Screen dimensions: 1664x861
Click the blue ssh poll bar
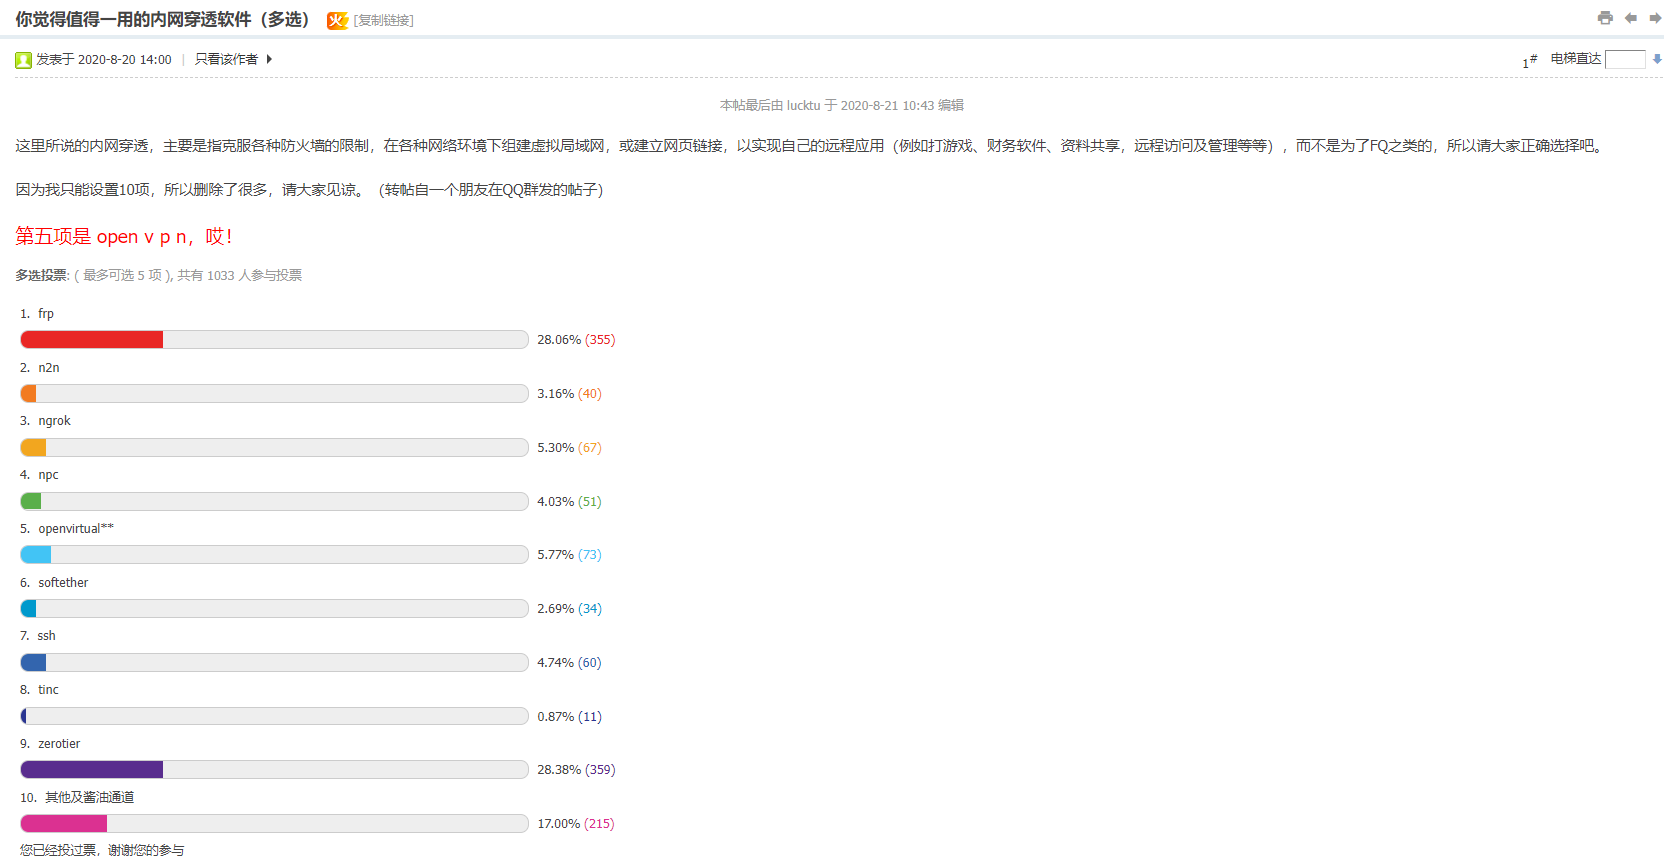click(x=33, y=663)
